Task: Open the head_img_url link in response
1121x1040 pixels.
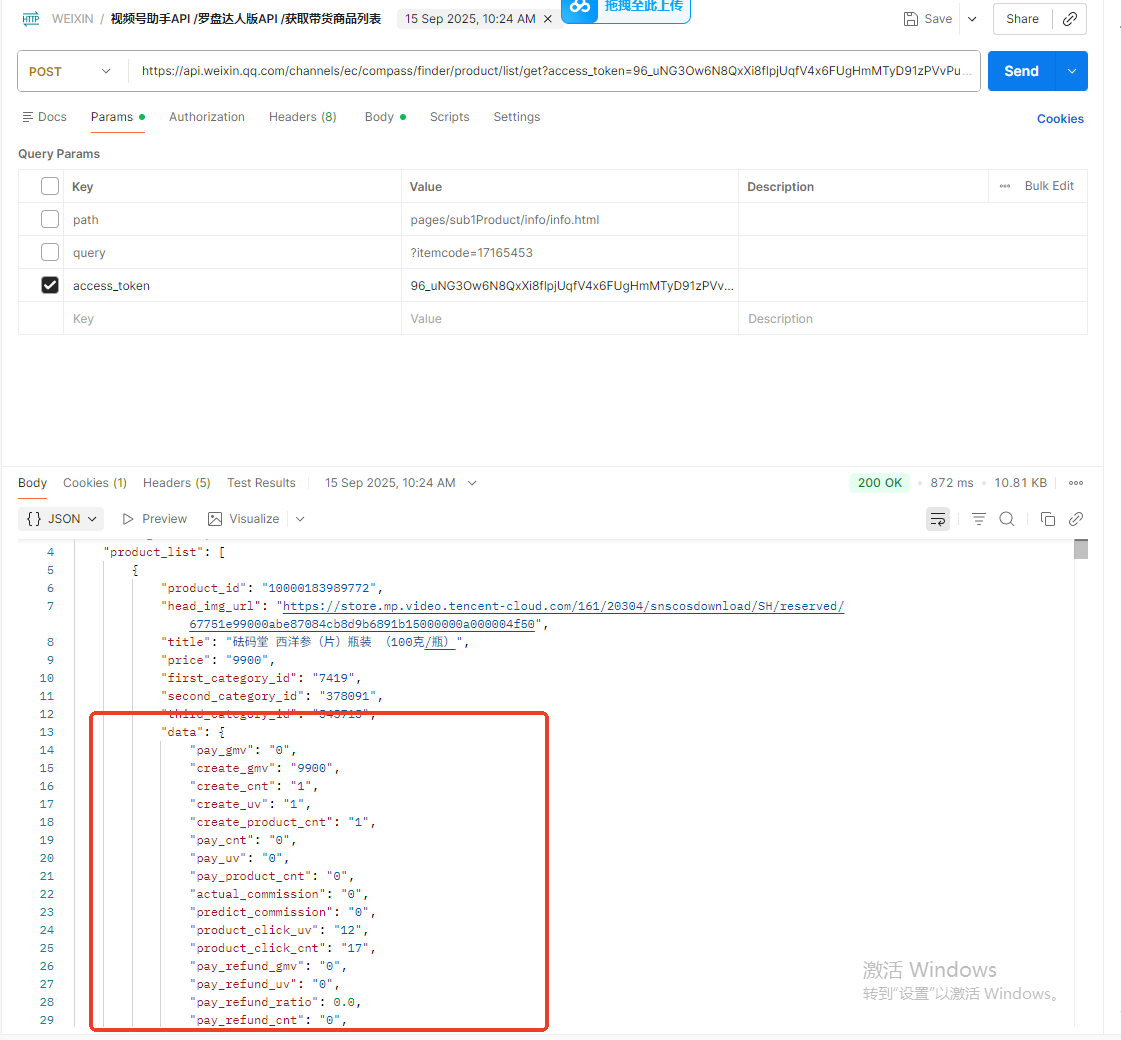Action: pyautogui.click(x=563, y=606)
